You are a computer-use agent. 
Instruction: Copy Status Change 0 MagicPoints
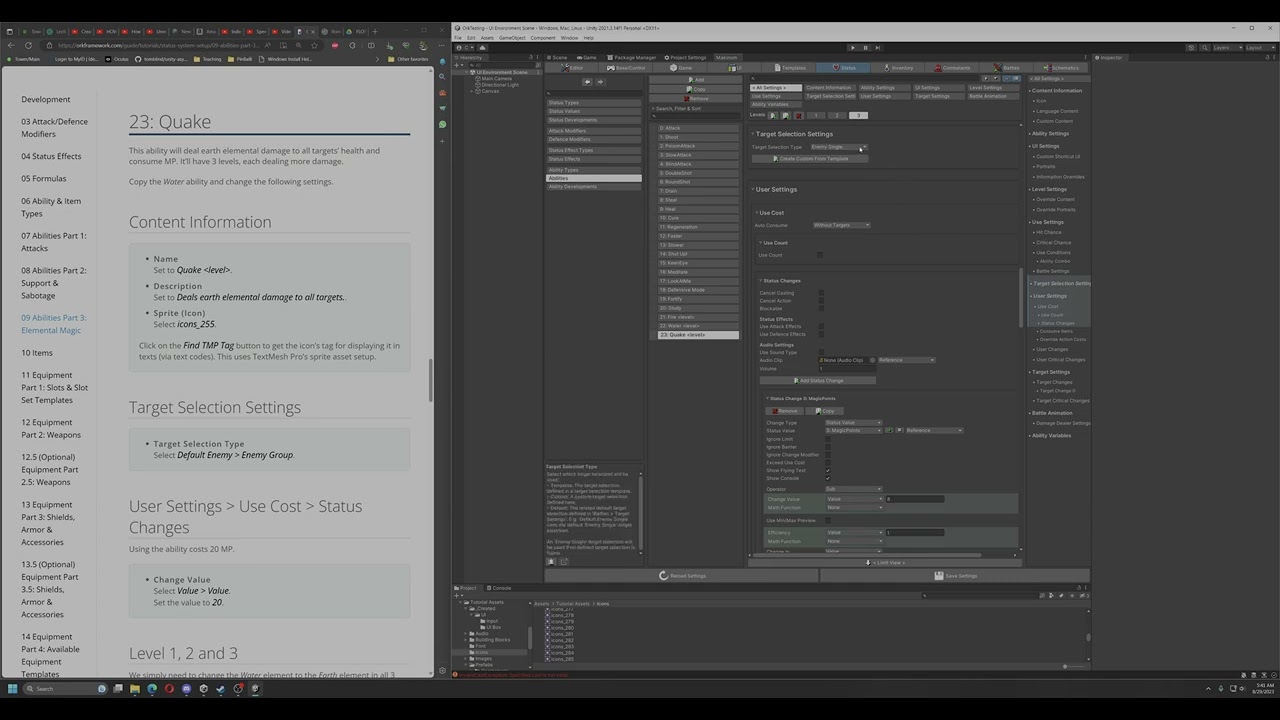pos(826,411)
